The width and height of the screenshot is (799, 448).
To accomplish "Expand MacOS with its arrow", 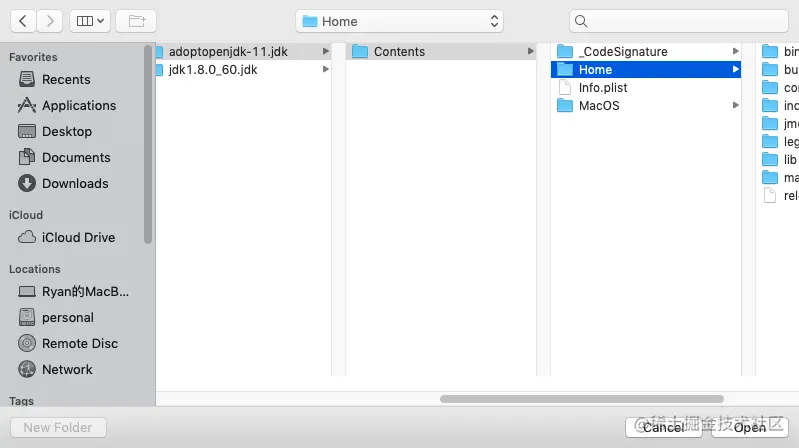I will (x=735, y=106).
